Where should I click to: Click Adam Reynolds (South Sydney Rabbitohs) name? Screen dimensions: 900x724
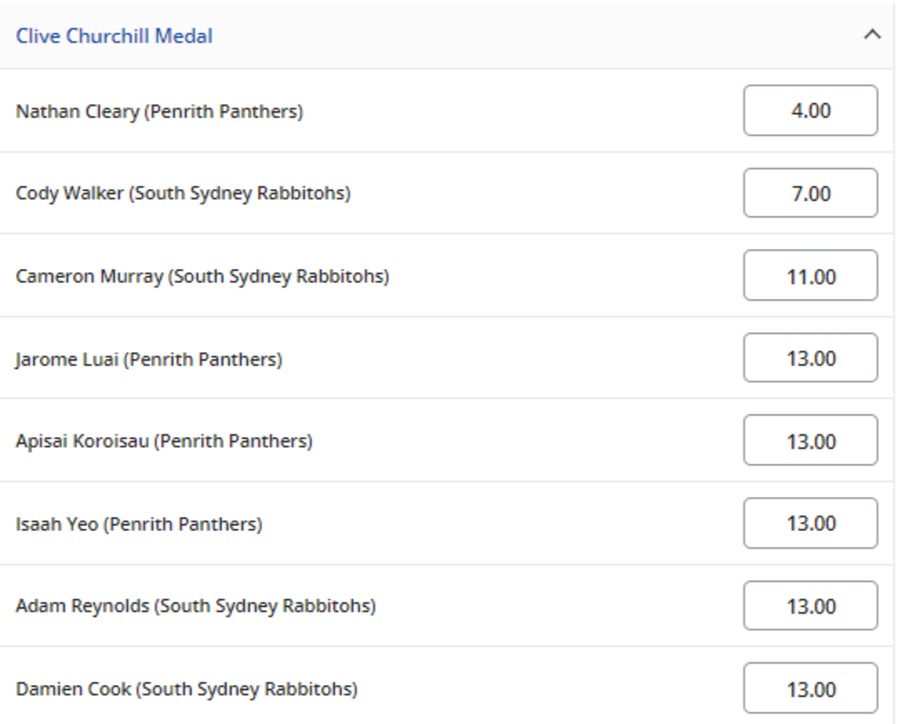tap(196, 606)
